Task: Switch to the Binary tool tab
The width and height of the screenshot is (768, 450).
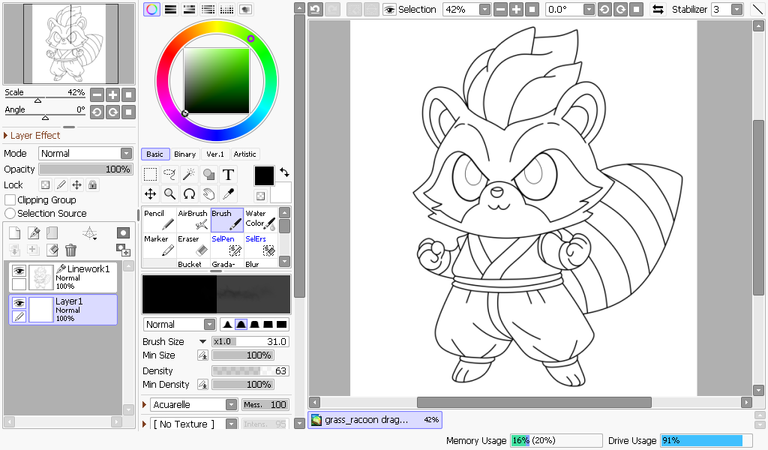Action: coord(185,154)
